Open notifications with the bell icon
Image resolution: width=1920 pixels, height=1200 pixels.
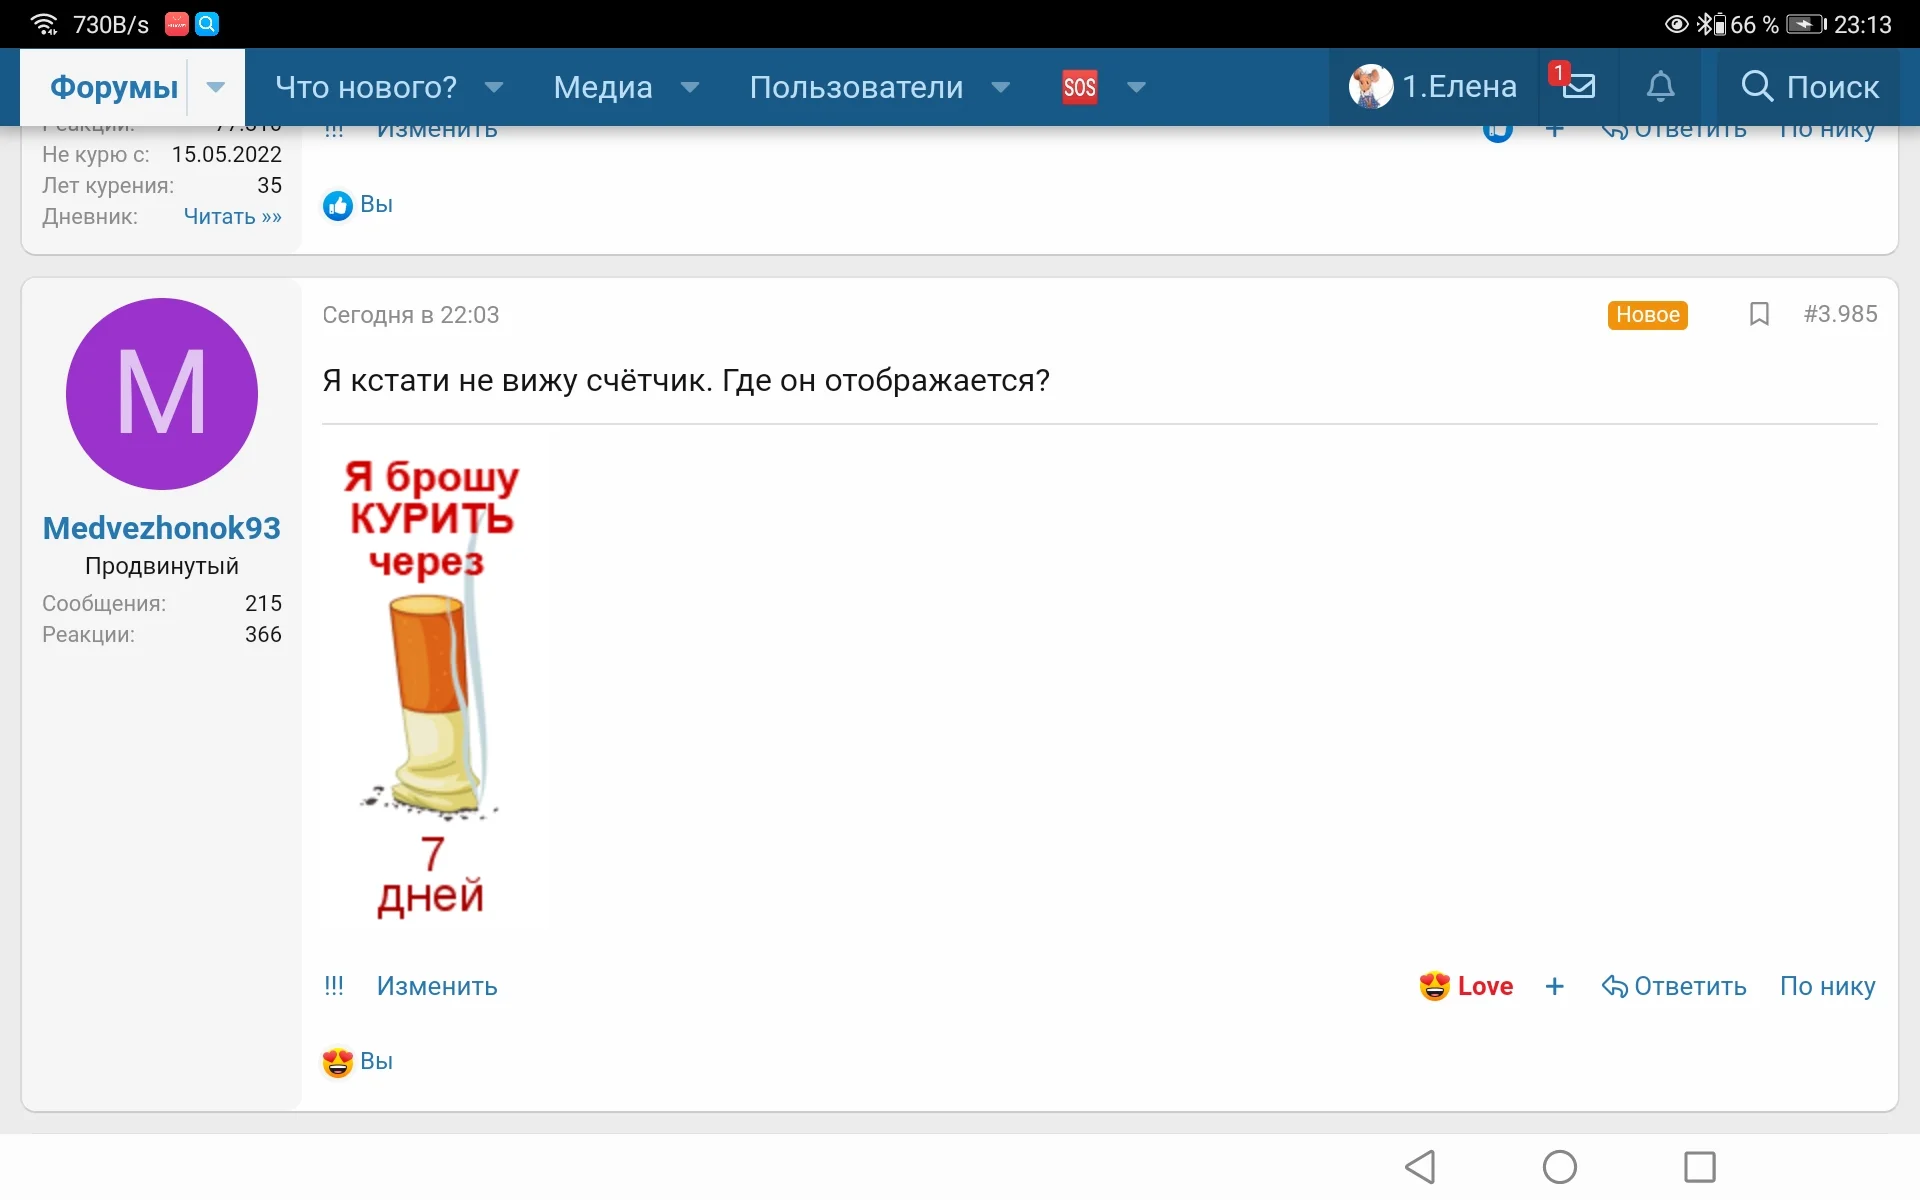1660,87
